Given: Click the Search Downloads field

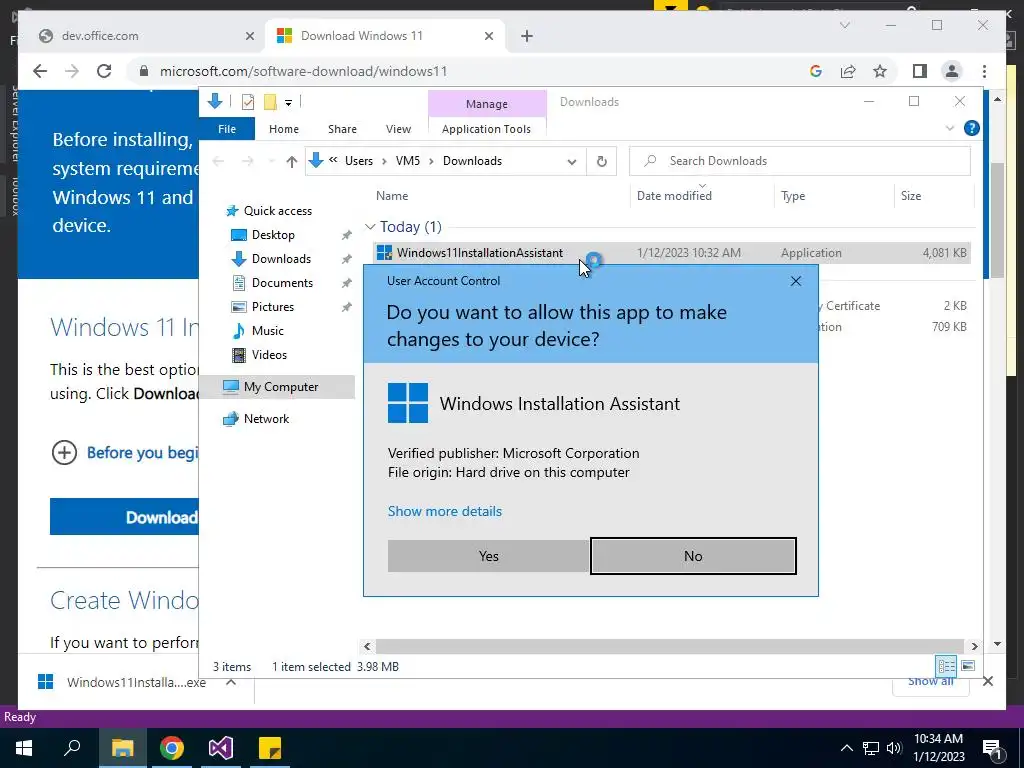Looking at the screenshot, I should pyautogui.click(x=799, y=161).
